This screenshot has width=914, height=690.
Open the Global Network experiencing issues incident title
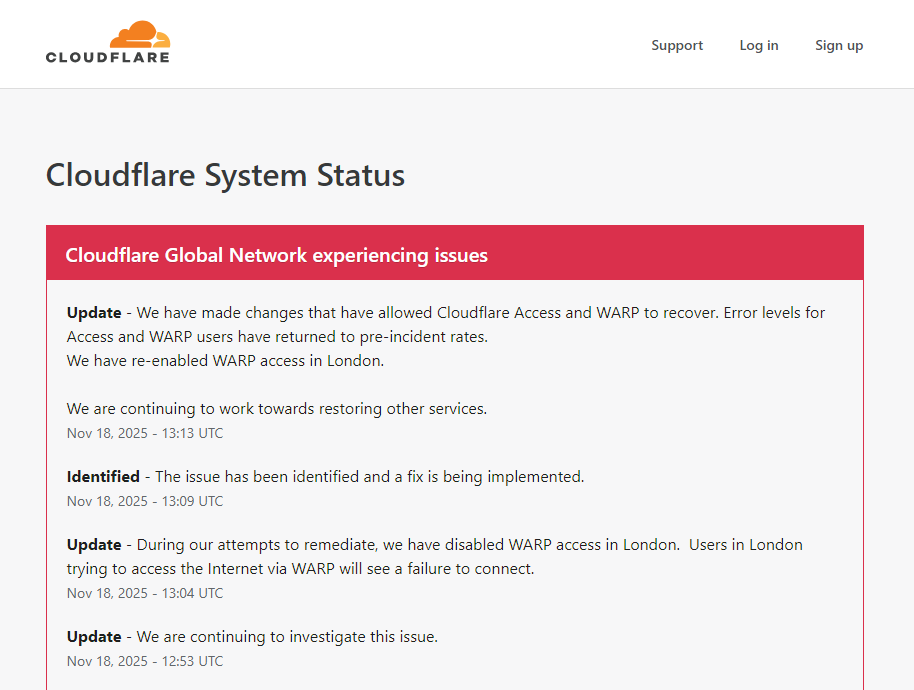(276, 255)
